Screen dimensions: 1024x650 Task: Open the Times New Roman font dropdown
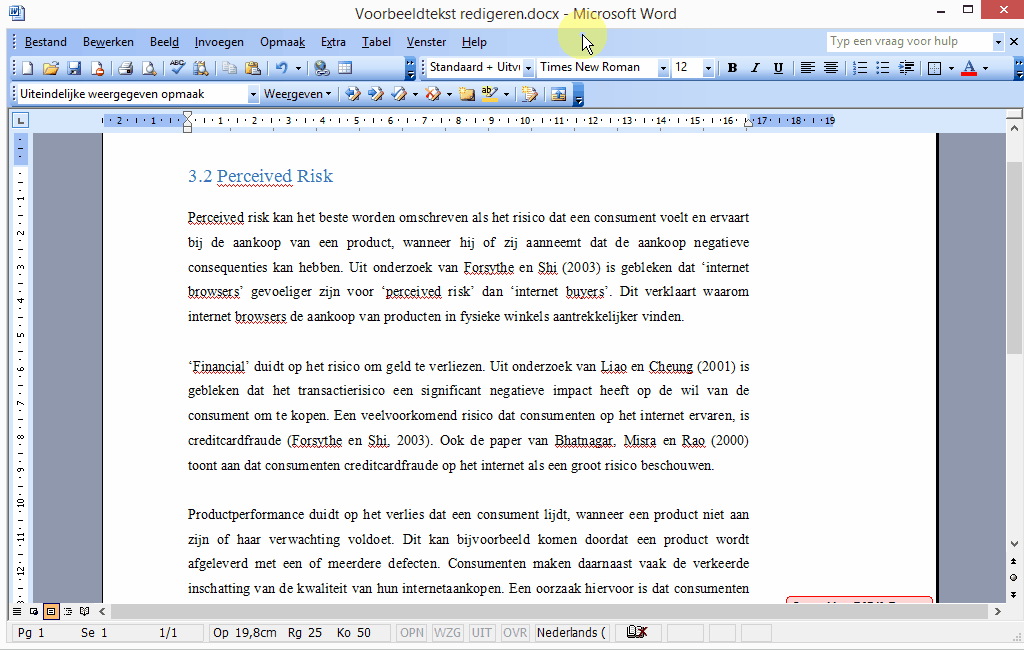click(663, 68)
